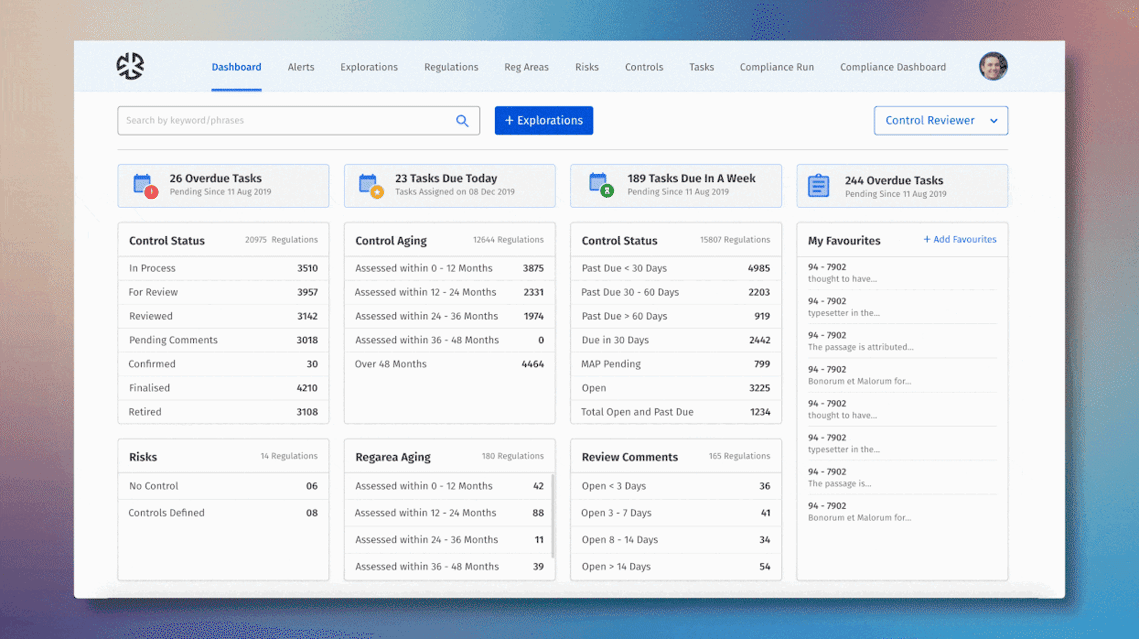Screen dimensions: 1139x639
Task: Select the For Review row
Action: [x=223, y=292]
